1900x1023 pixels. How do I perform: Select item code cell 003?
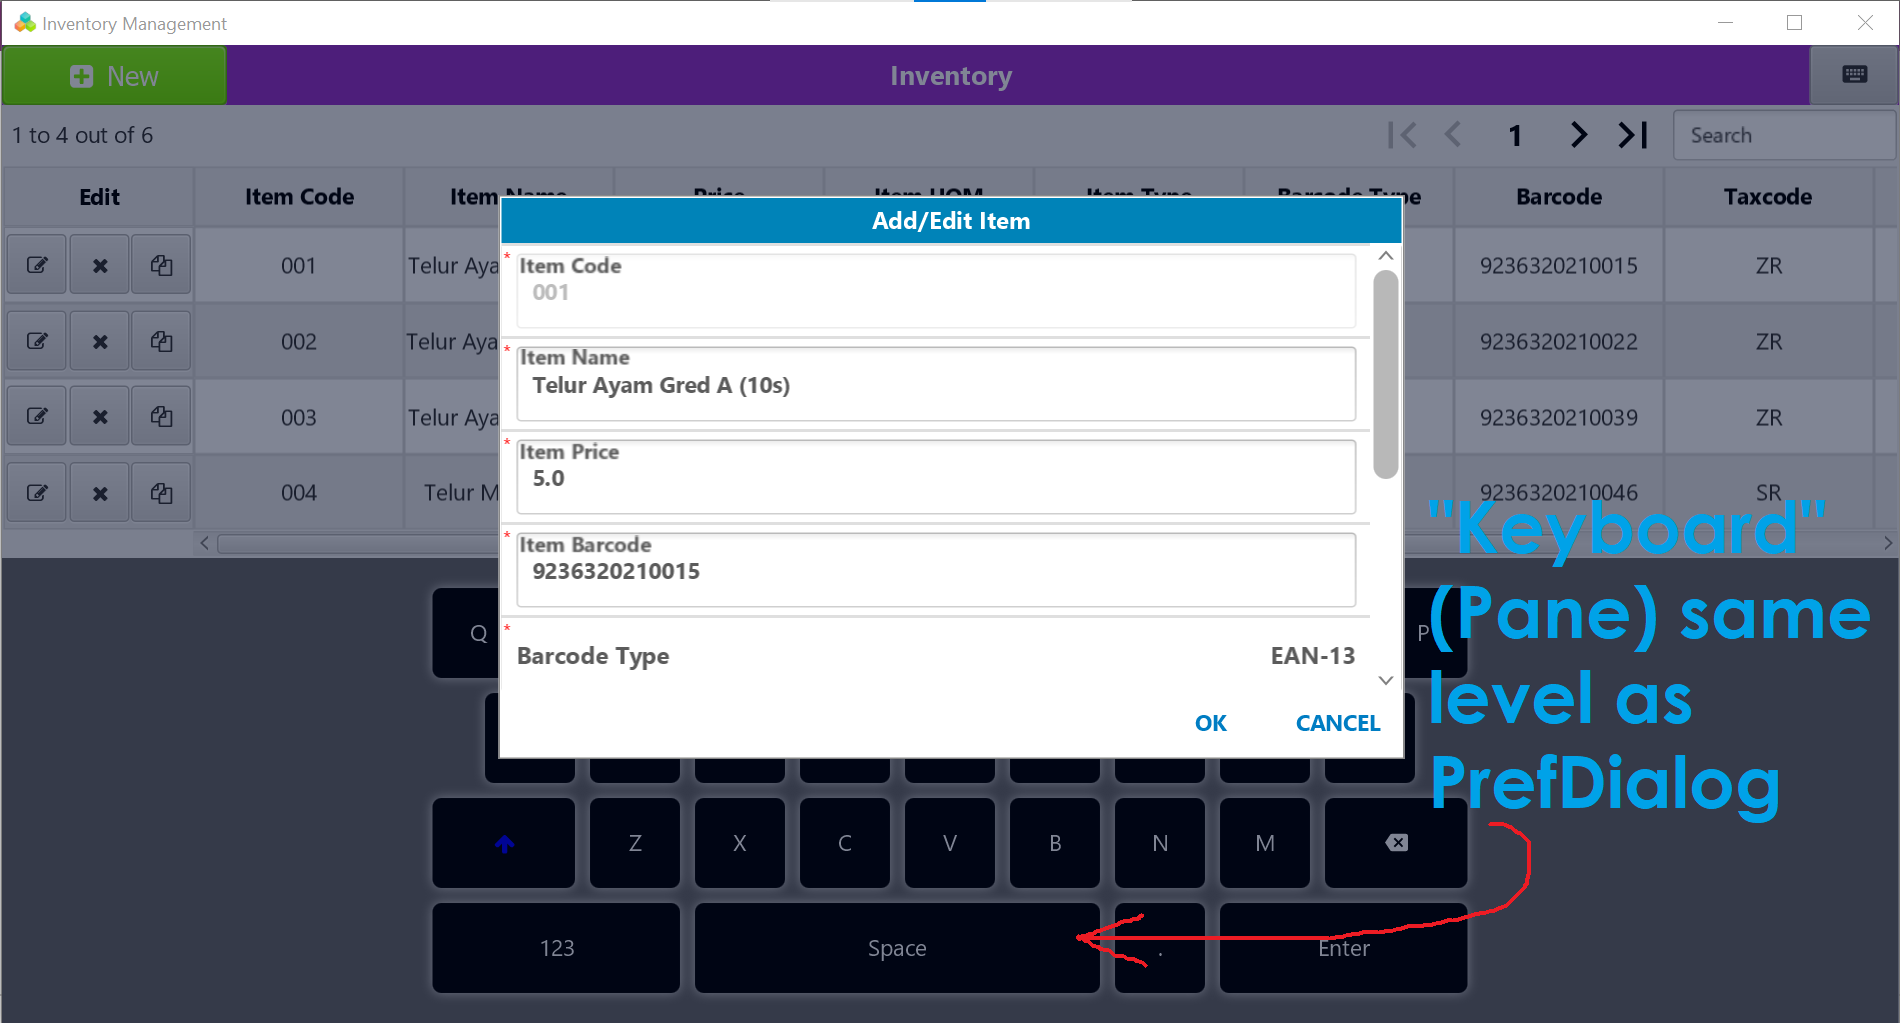299,417
